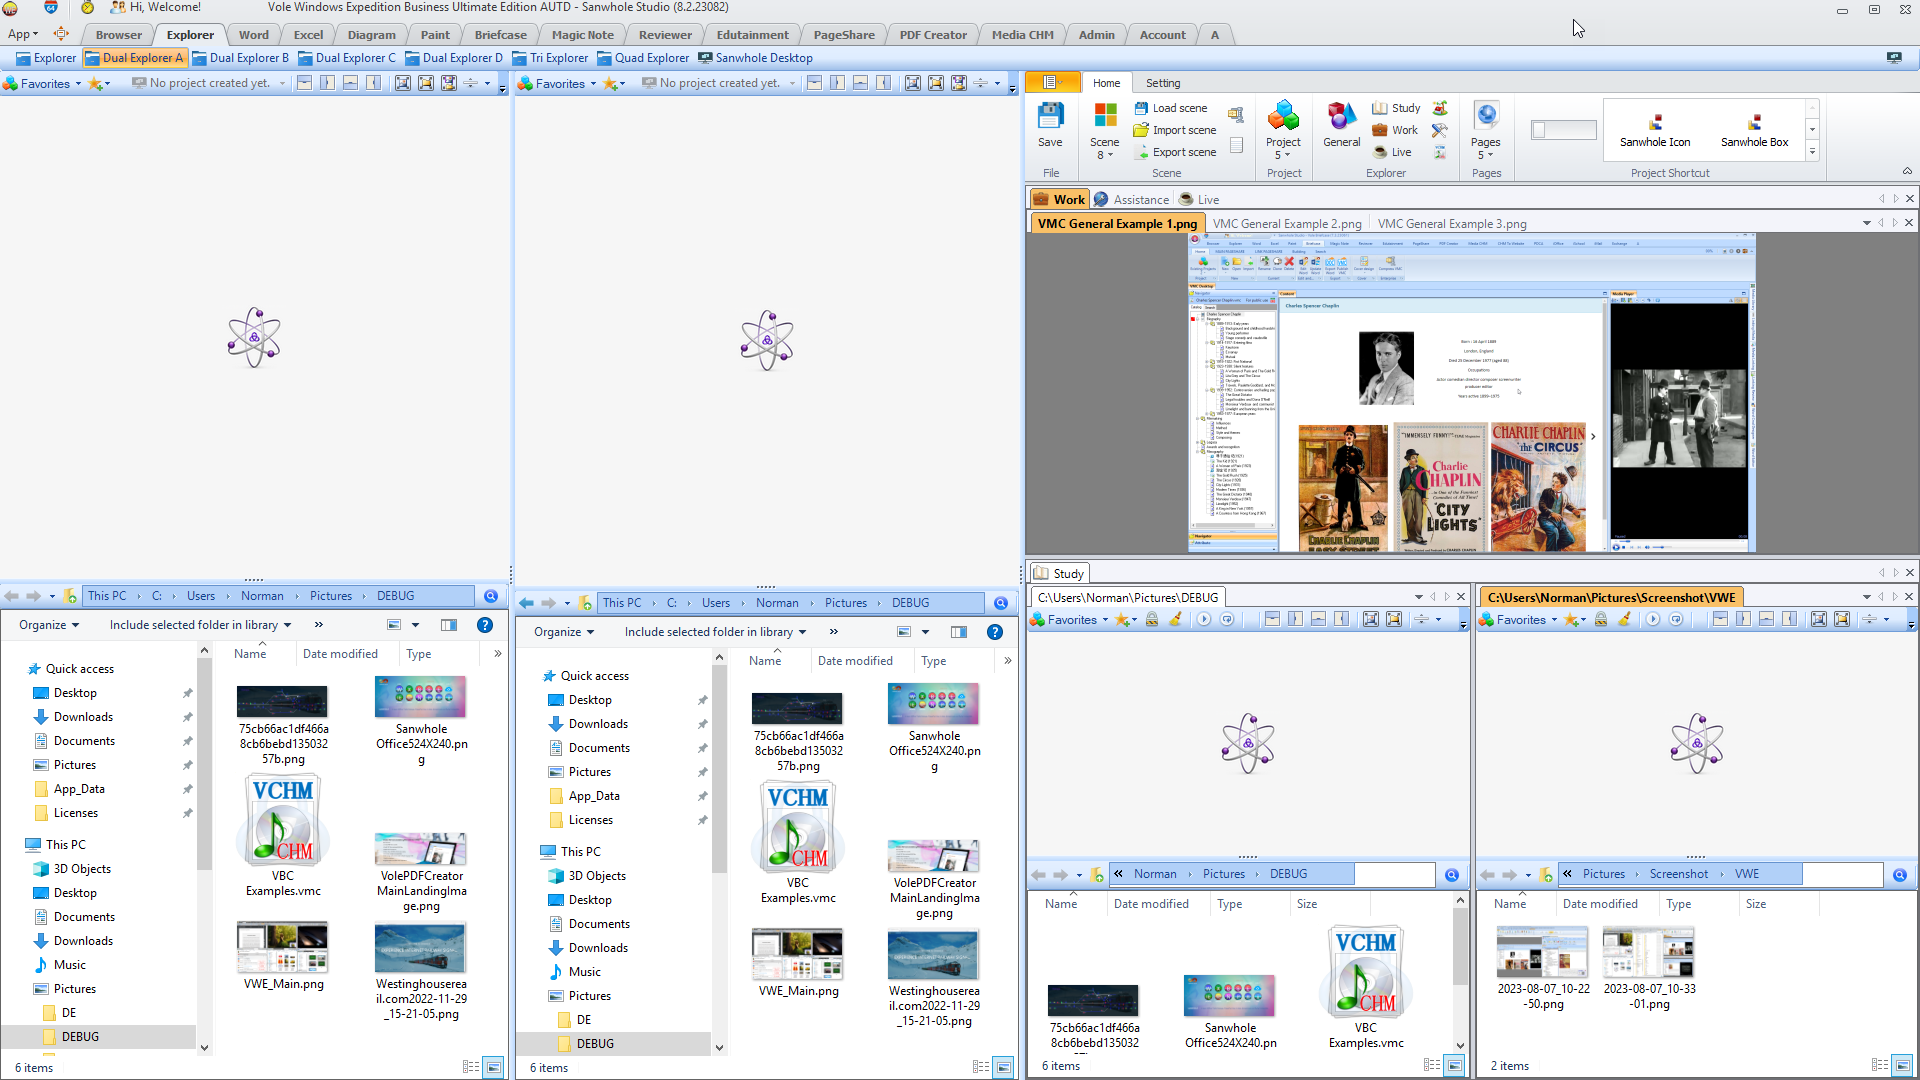The image size is (1920, 1080).
Task: Click the play icon in DEBUG study pane toolbar
Action: click(x=1204, y=619)
